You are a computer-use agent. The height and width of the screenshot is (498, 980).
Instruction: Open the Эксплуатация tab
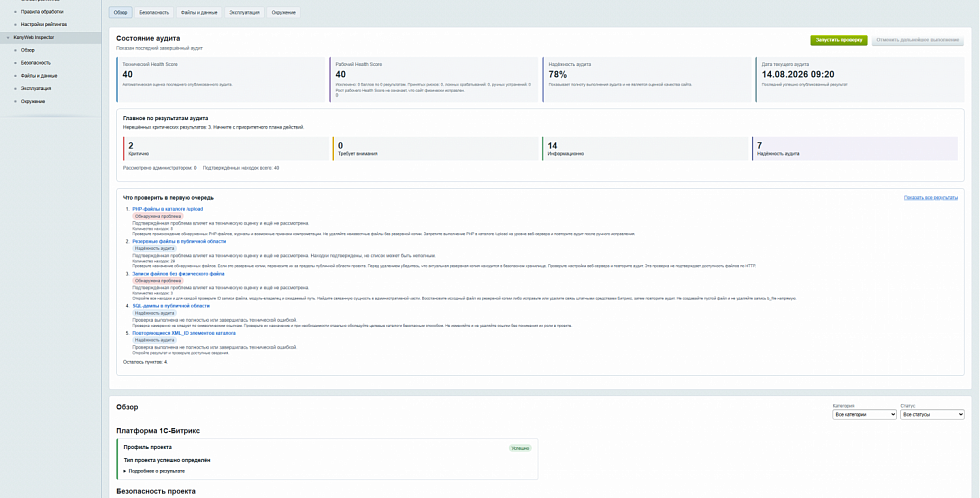244,12
